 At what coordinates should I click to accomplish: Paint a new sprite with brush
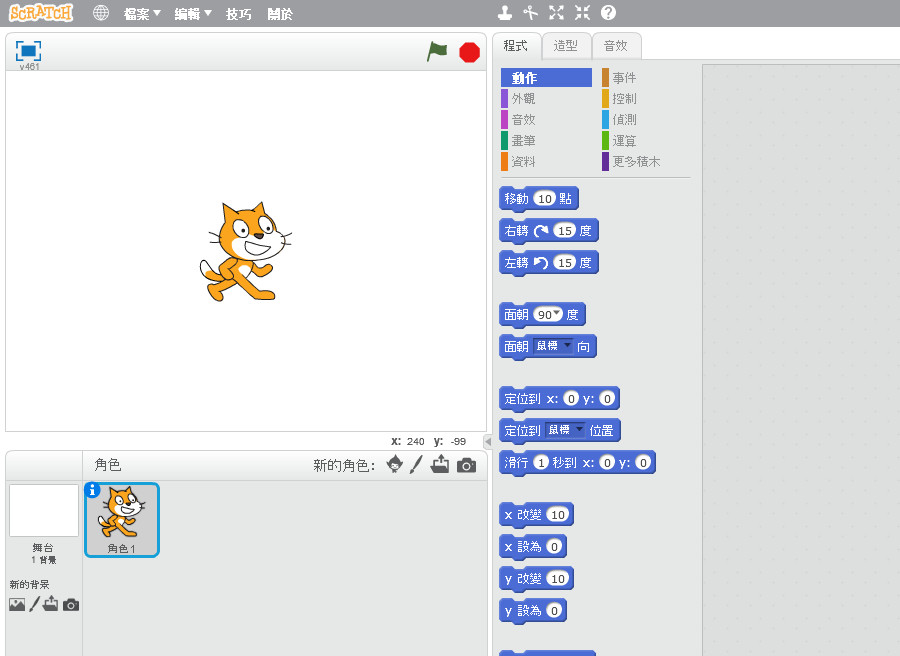[416, 464]
